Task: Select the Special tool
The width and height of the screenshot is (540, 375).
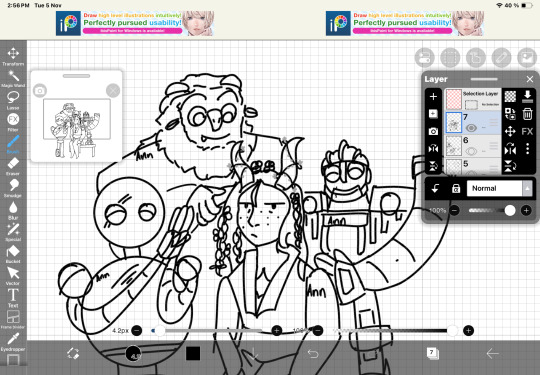Action: (13, 232)
